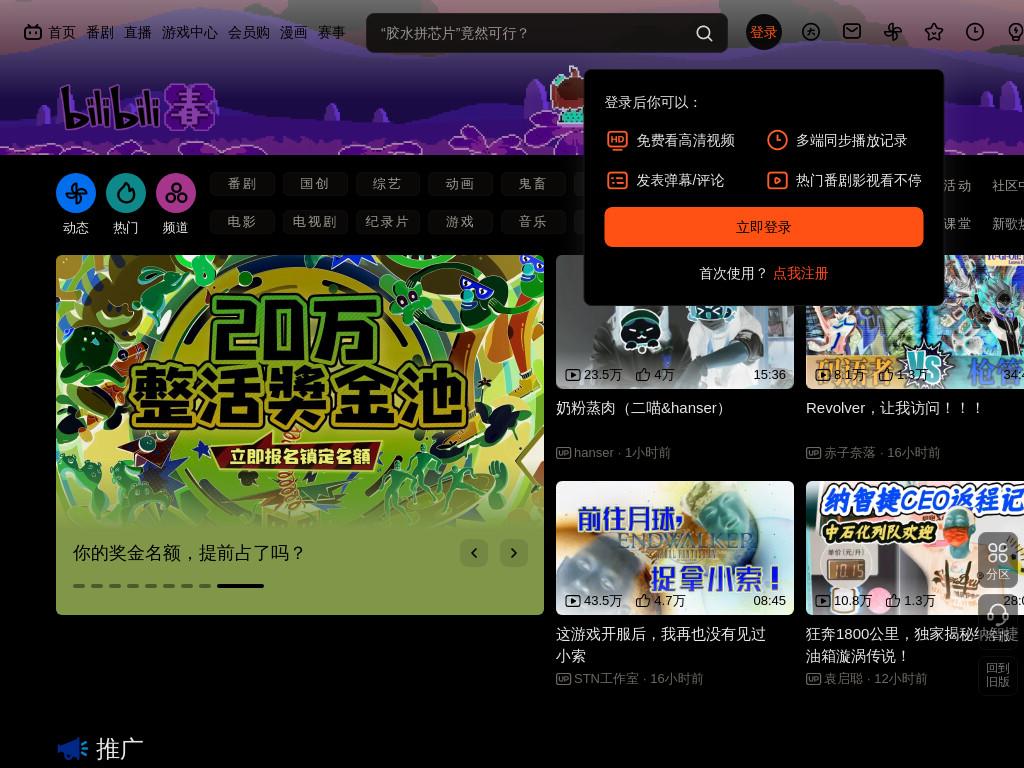The width and height of the screenshot is (1024, 768).
Task: Open the dynamics pinwheel icon in header
Action: pyautogui.click(x=893, y=31)
